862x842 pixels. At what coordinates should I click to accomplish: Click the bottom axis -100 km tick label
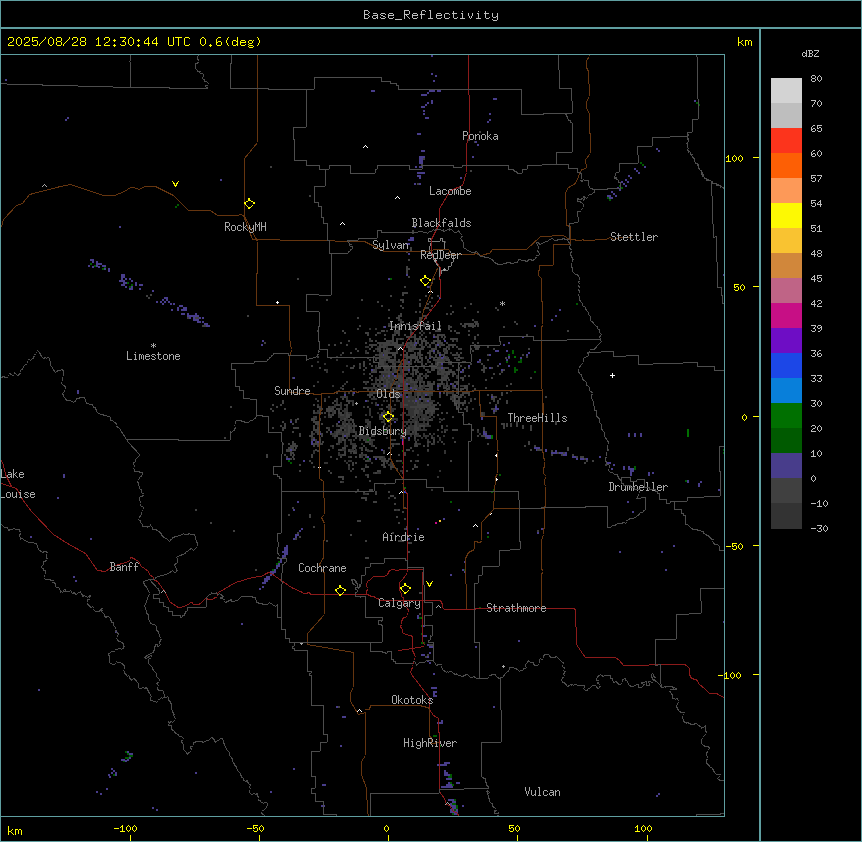point(125,828)
